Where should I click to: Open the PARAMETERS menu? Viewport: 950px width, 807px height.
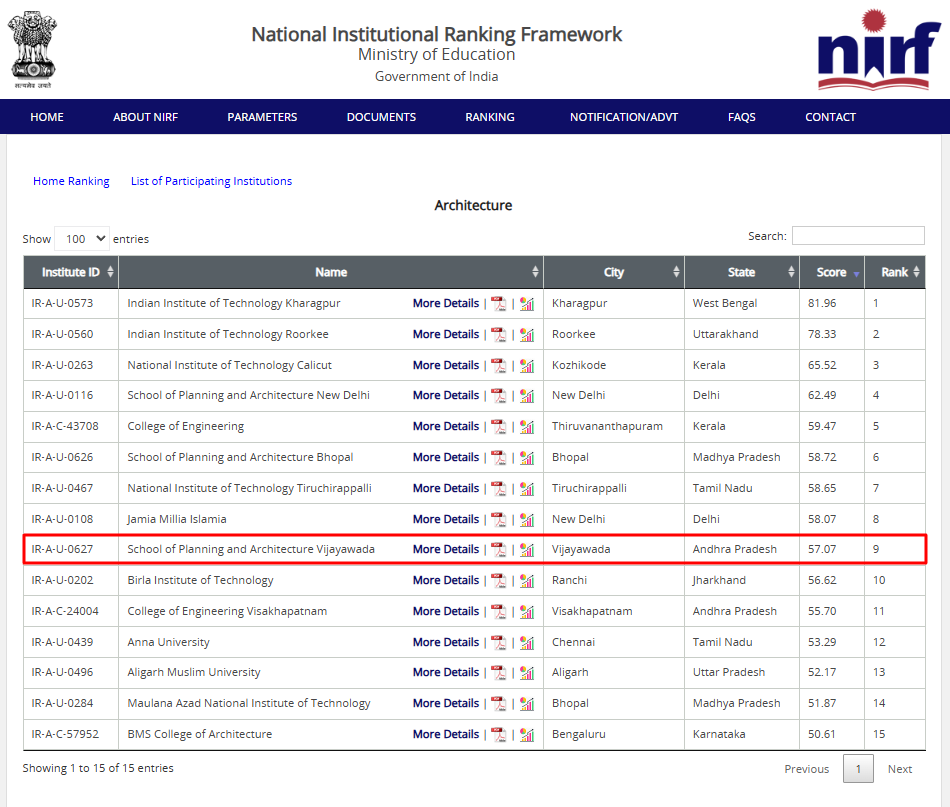tap(262, 117)
